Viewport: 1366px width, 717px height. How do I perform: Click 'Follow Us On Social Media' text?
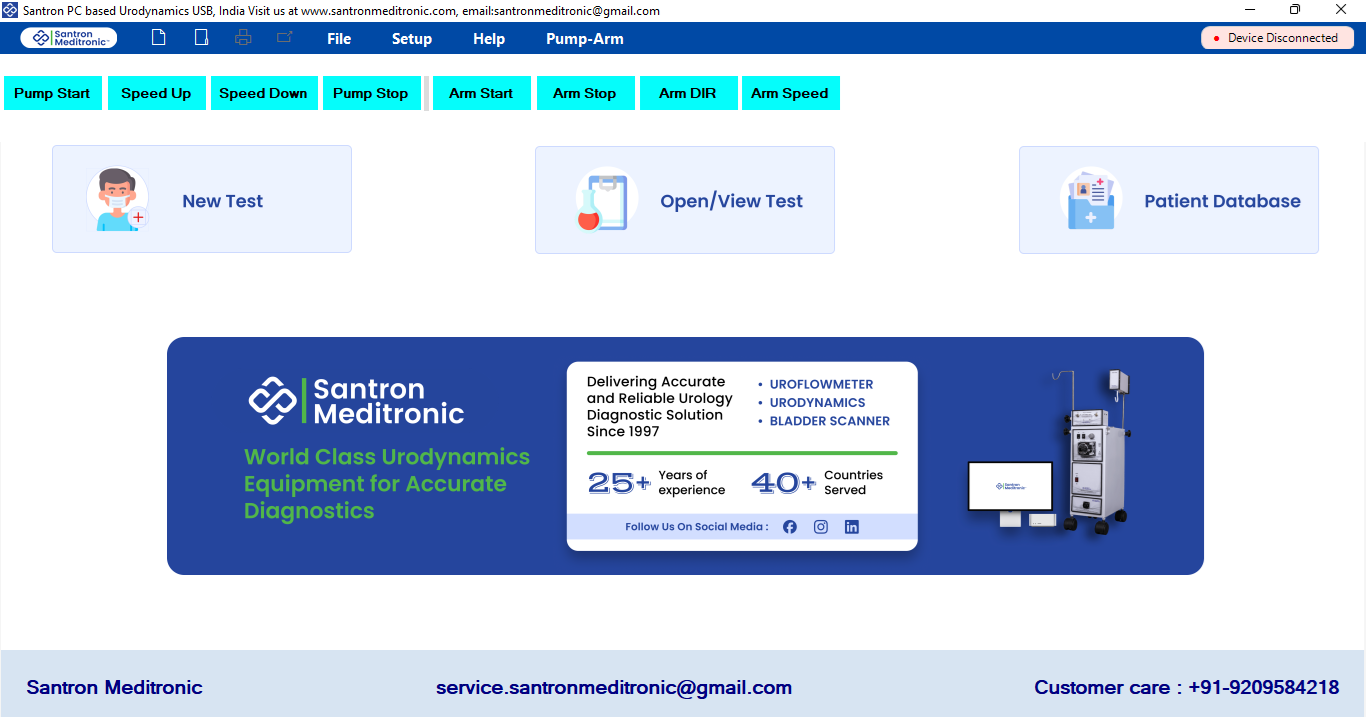697,527
